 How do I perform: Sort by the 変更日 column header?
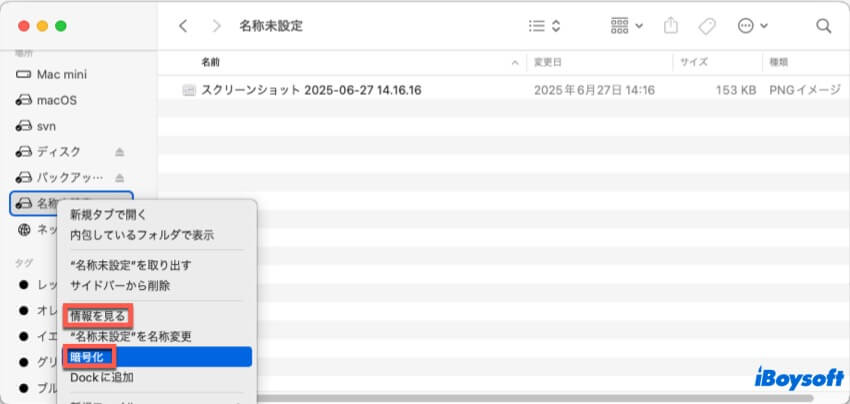[x=548, y=62]
